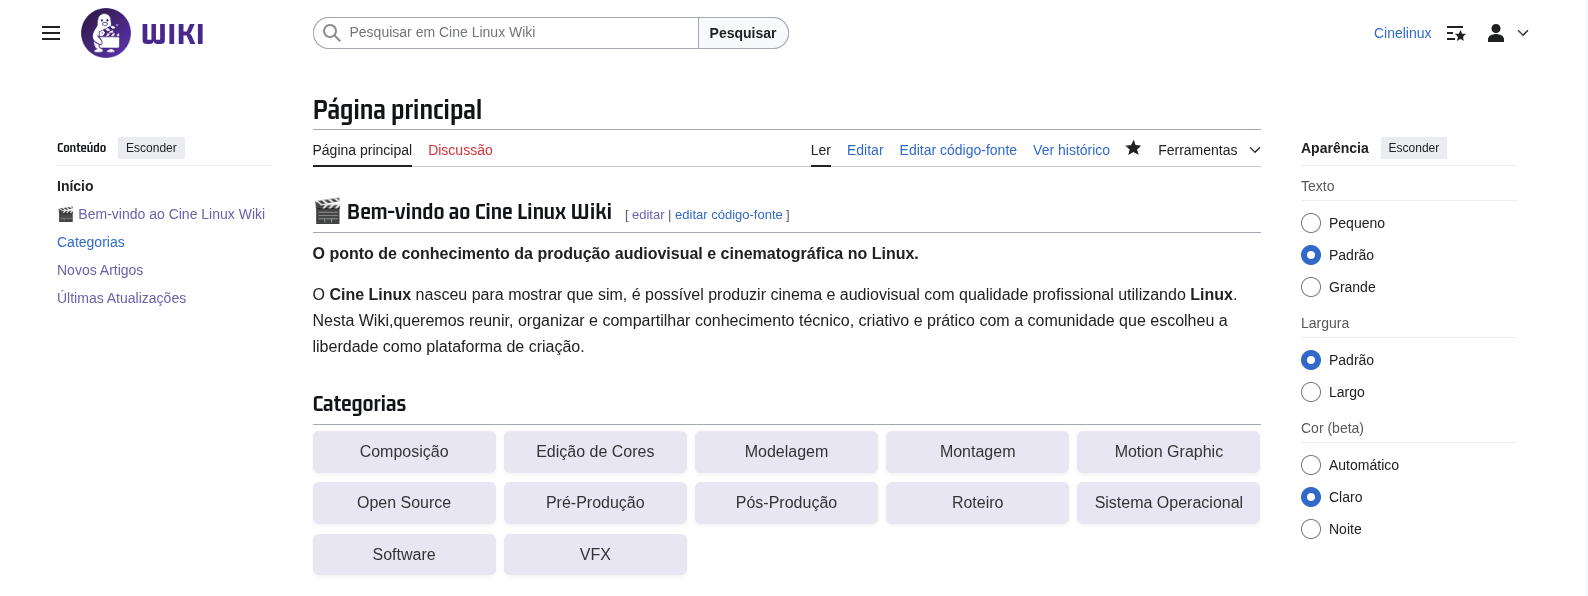Viewport: 1588px width, 596px height.
Task: Open the Software category
Action: 404,554
